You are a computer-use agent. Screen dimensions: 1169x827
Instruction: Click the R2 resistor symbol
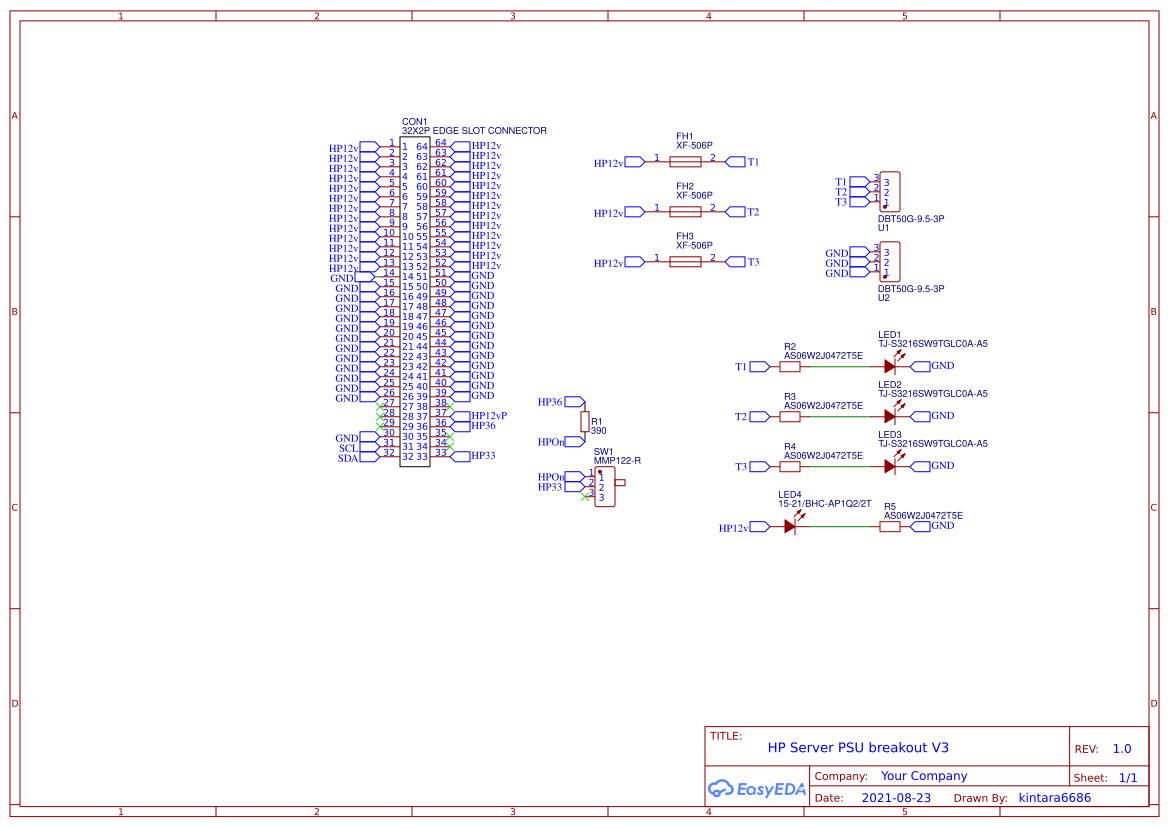(x=789, y=367)
